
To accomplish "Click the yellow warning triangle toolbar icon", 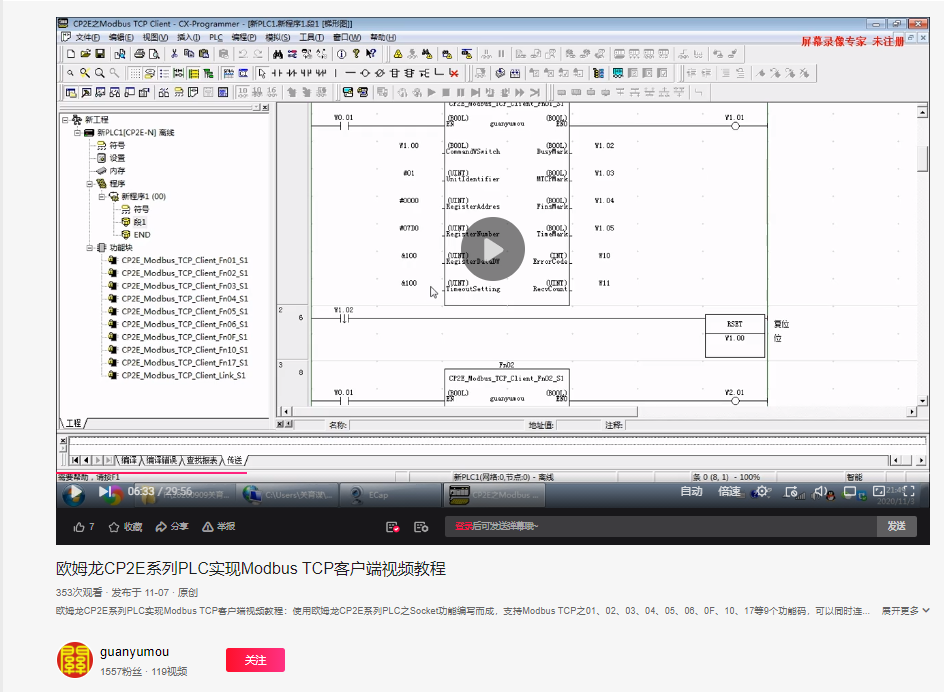I will tap(398, 54).
